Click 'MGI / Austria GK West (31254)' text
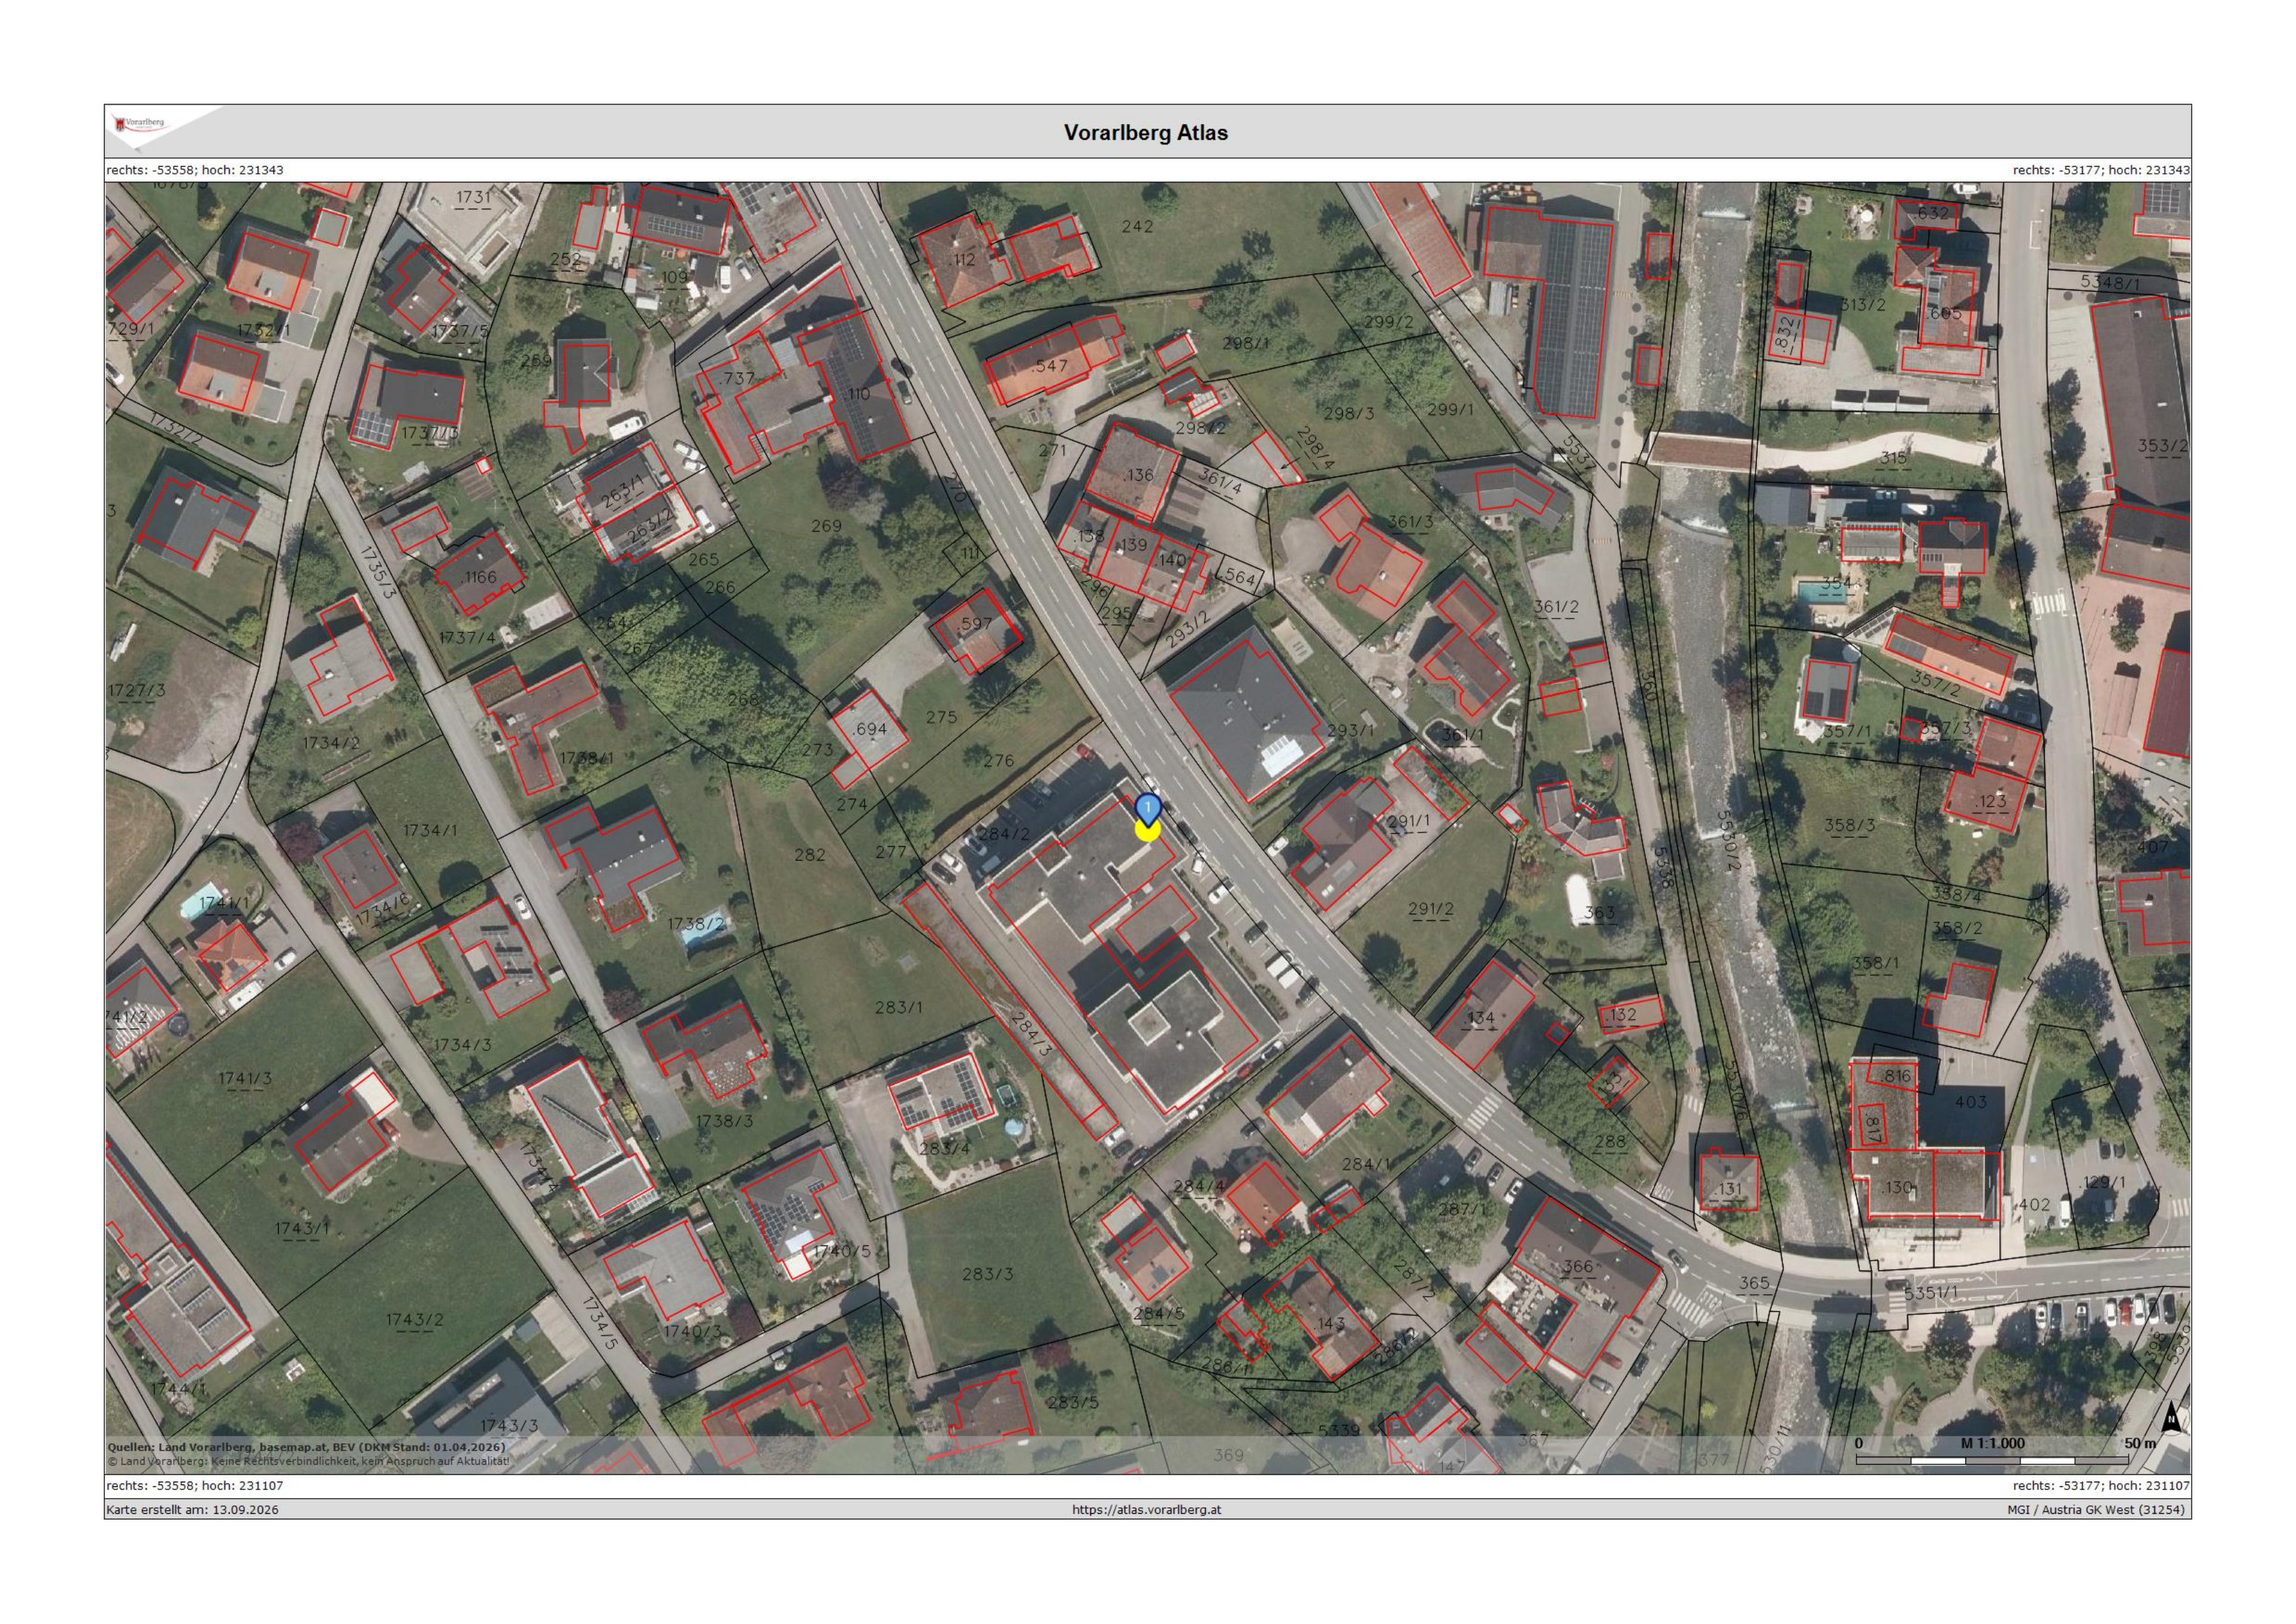 [x=2096, y=1509]
